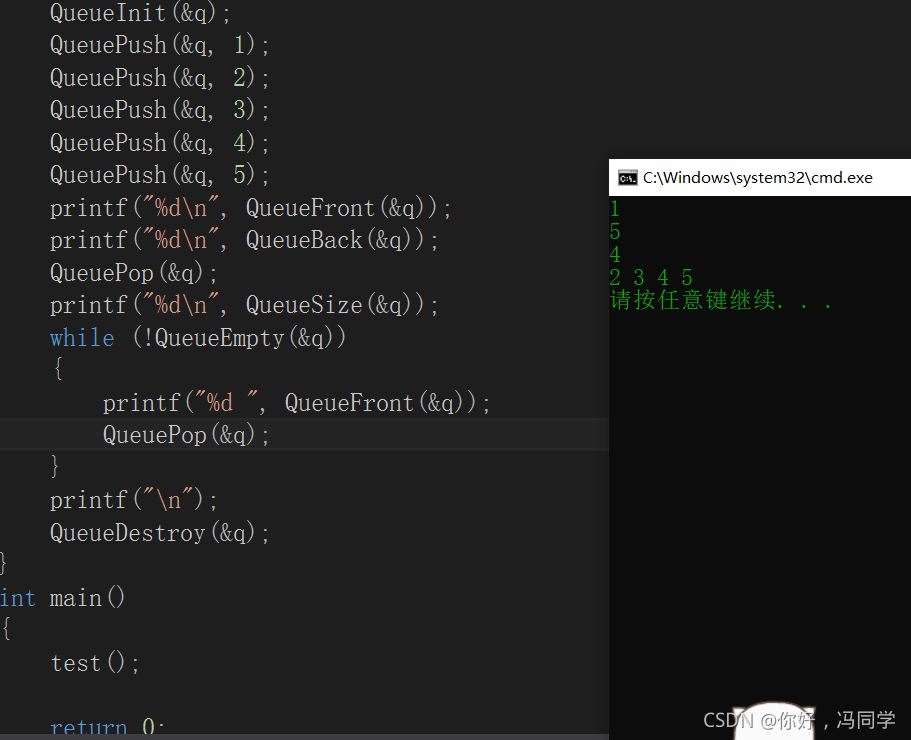Screen dimensions: 911x740
Task: Click the while (!QueueEmpty(&q)) line
Action: coord(198,338)
